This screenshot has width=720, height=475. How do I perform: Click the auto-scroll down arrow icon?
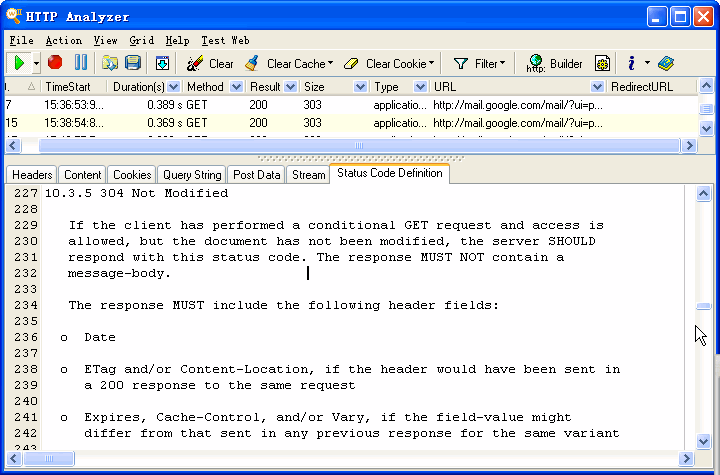coord(162,63)
